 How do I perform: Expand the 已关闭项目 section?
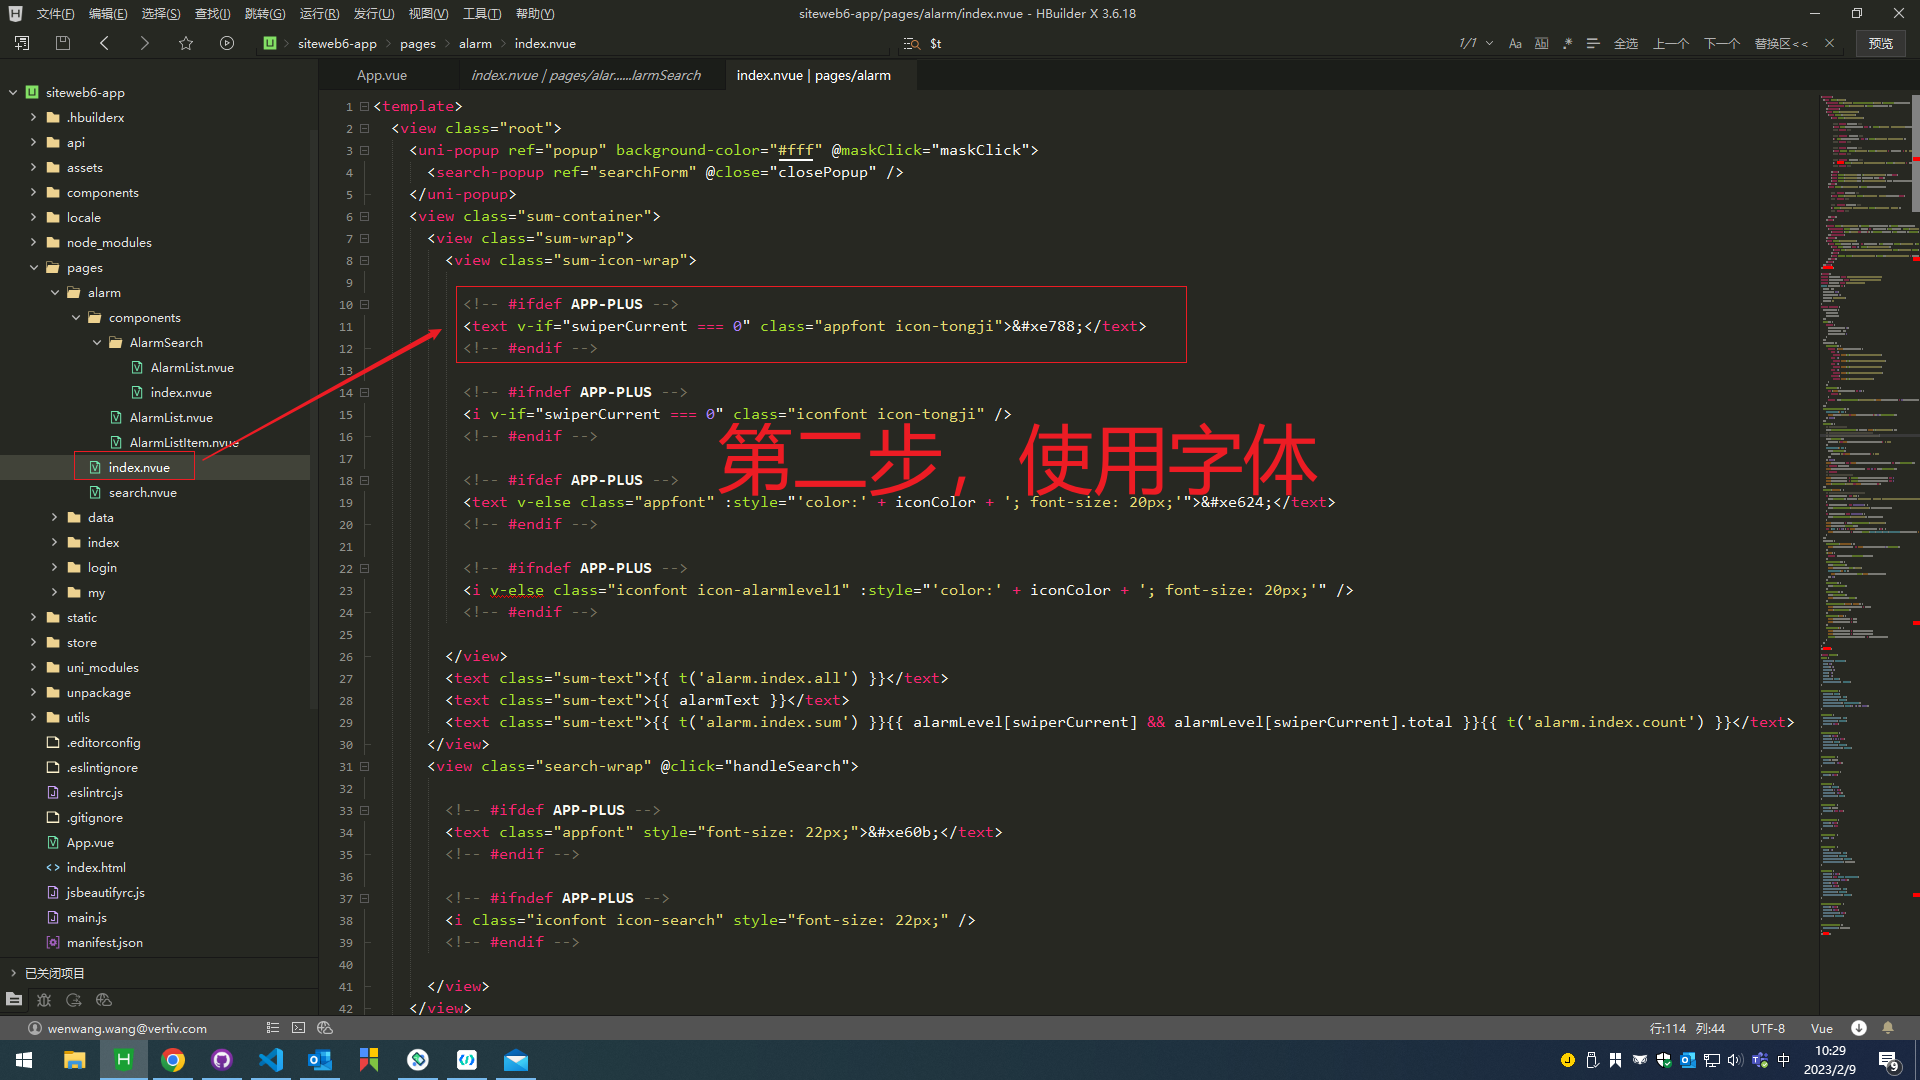[x=13, y=973]
